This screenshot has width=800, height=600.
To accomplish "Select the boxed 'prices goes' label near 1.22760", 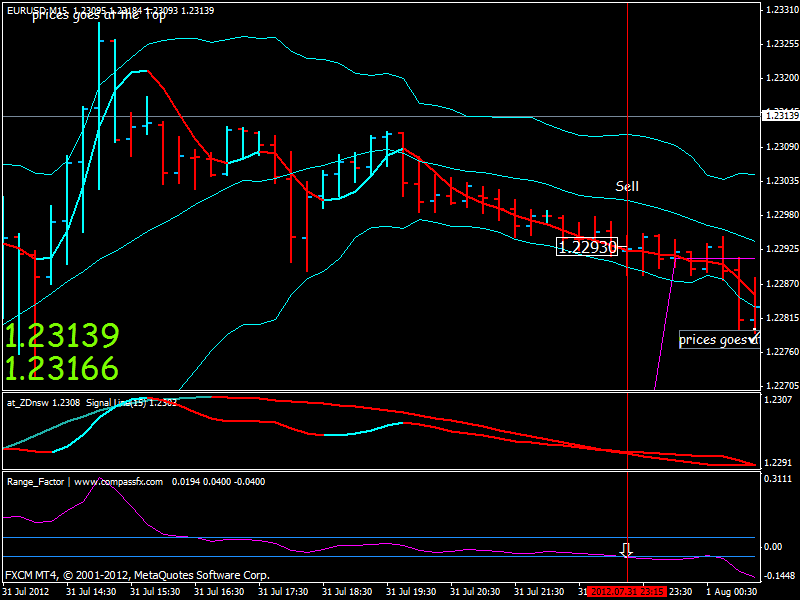I will [x=719, y=340].
